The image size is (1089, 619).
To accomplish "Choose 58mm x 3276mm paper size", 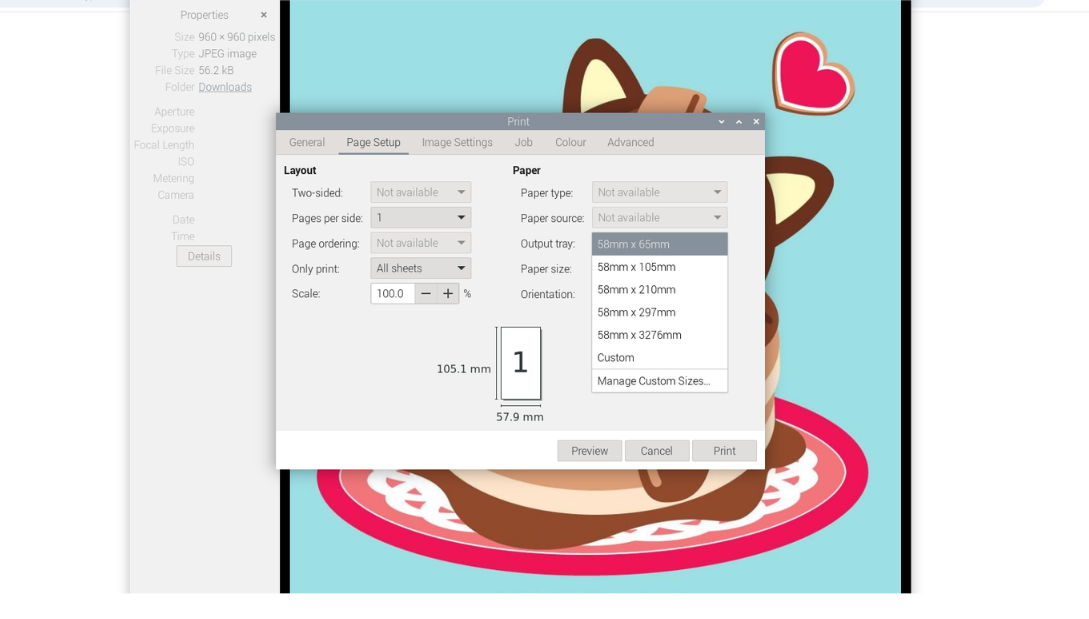I will pyautogui.click(x=660, y=335).
